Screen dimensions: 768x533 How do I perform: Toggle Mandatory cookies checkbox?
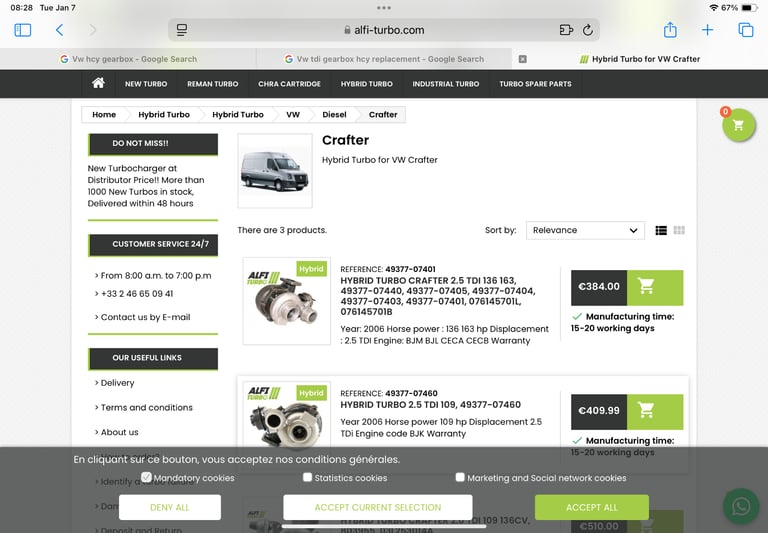tap(146, 477)
